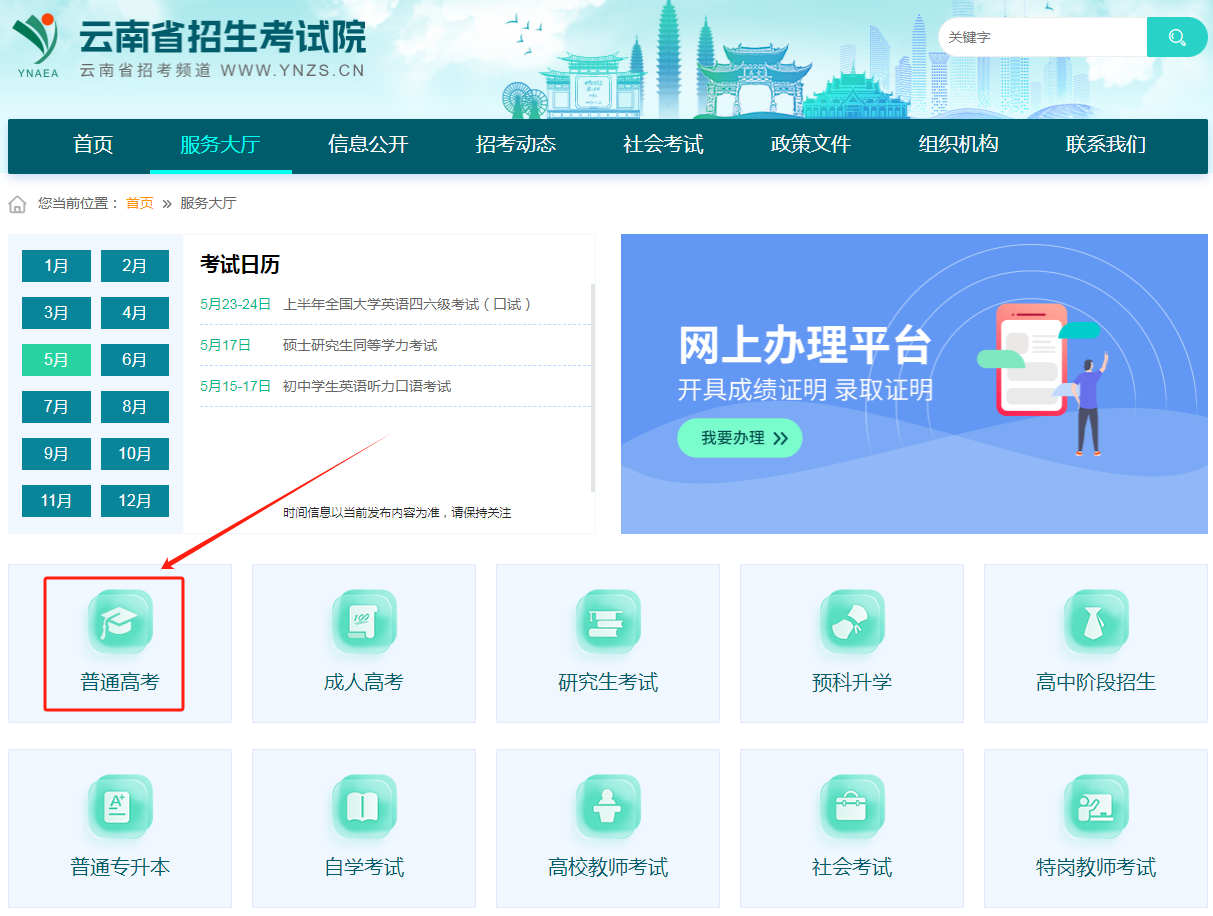
Task: Click 上半年全国大学英语四六级考试（口试） entry
Action: 408,304
